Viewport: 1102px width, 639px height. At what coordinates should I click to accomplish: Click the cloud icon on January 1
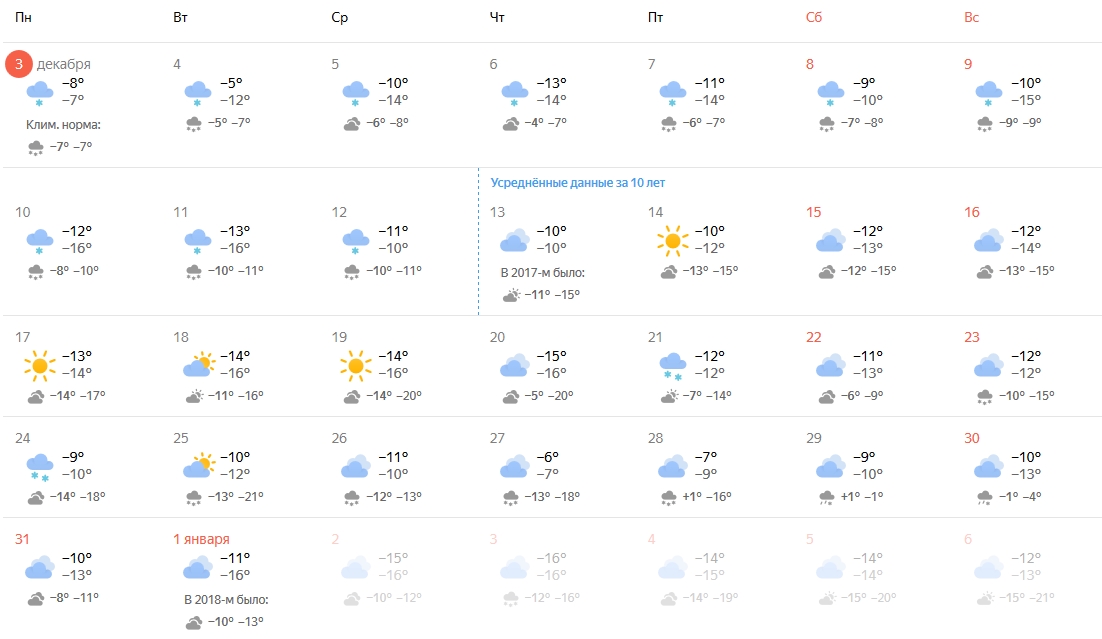tap(198, 568)
